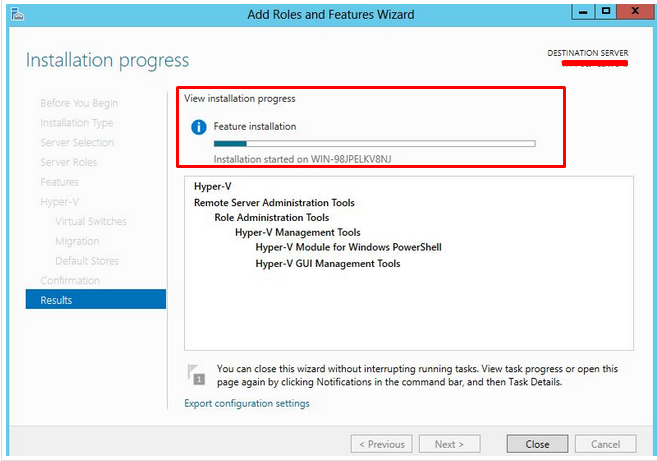The height and width of the screenshot is (461, 657).
Task: Click Hyper-V GUI Management Tools entry
Action: coord(328,264)
